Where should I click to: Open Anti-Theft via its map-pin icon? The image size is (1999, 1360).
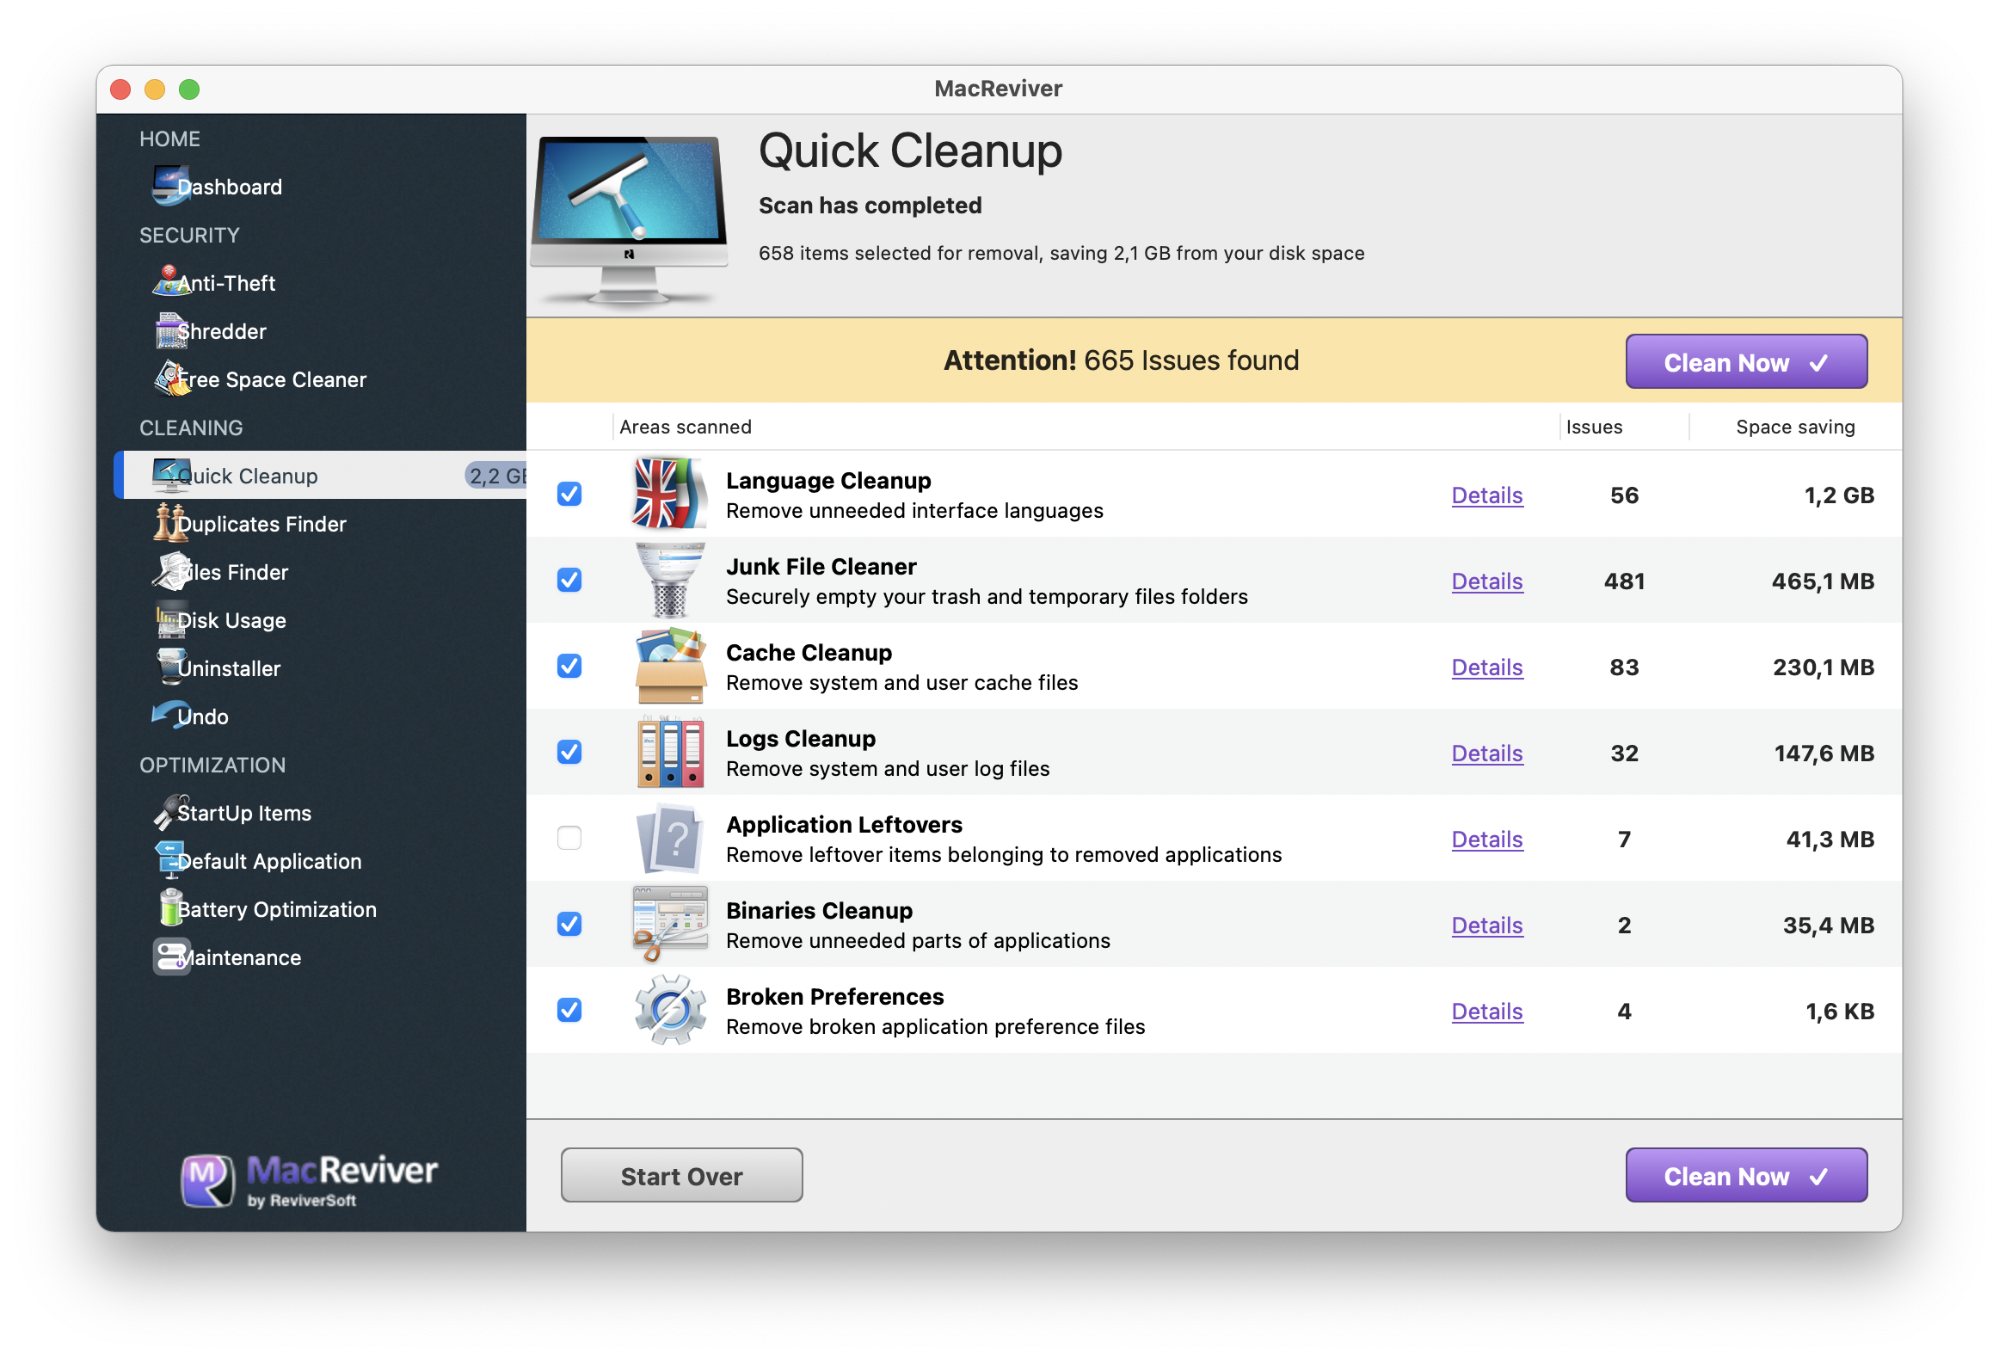171,282
